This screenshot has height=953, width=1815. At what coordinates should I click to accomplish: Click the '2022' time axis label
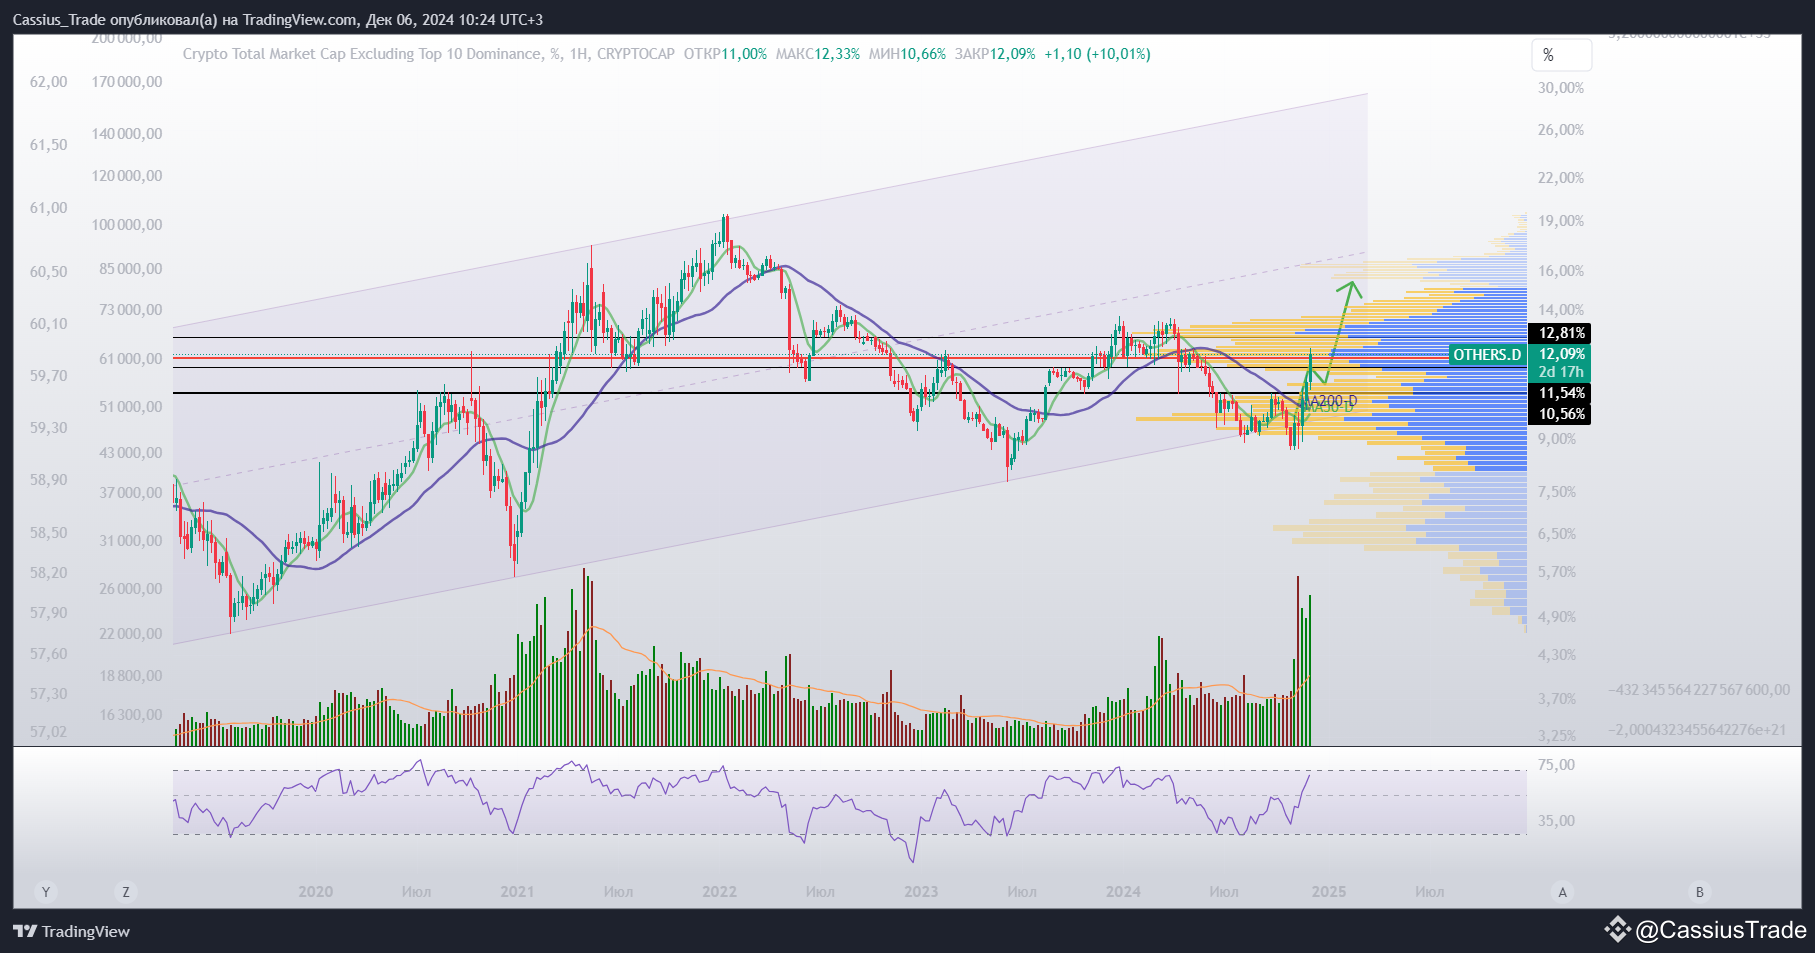click(x=720, y=892)
